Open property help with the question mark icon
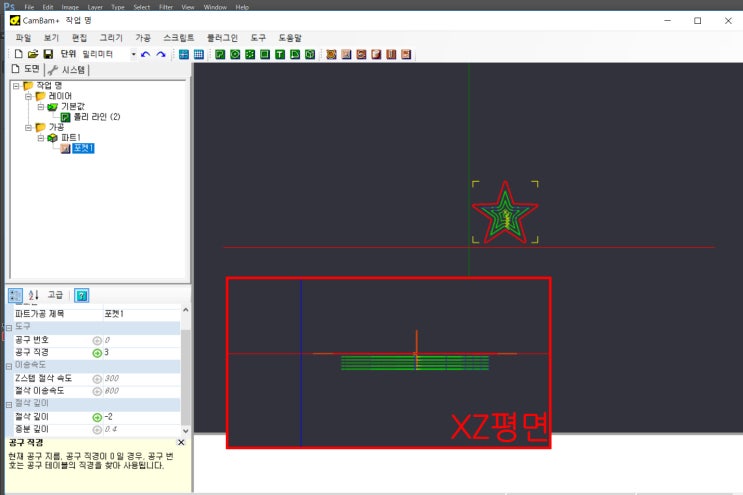 (x=82, y=296)
